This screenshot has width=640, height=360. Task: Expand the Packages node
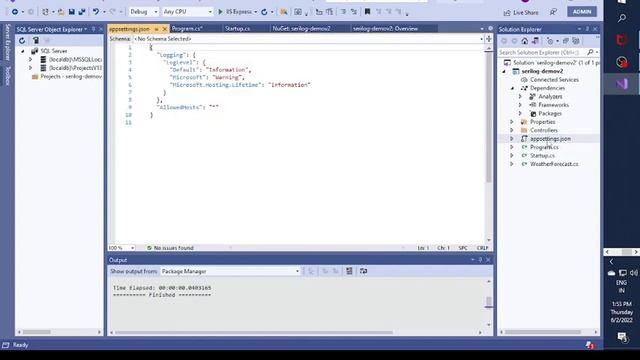point(520,113)
